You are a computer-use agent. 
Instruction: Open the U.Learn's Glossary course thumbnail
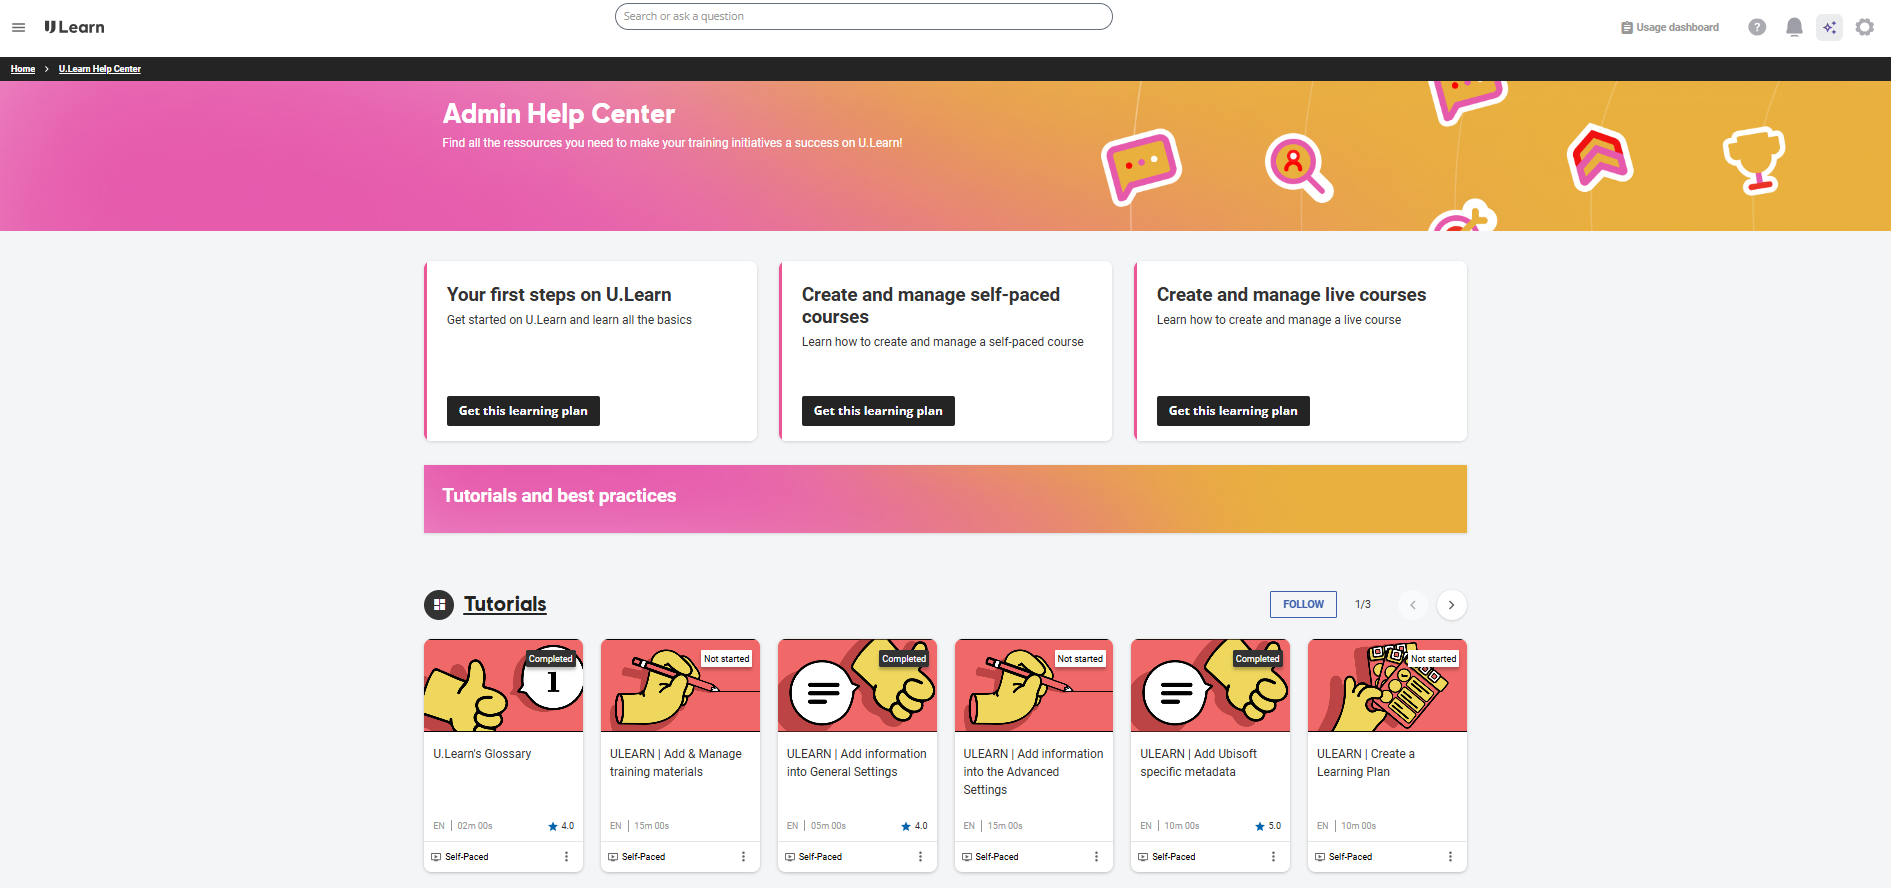coord(503,686)
